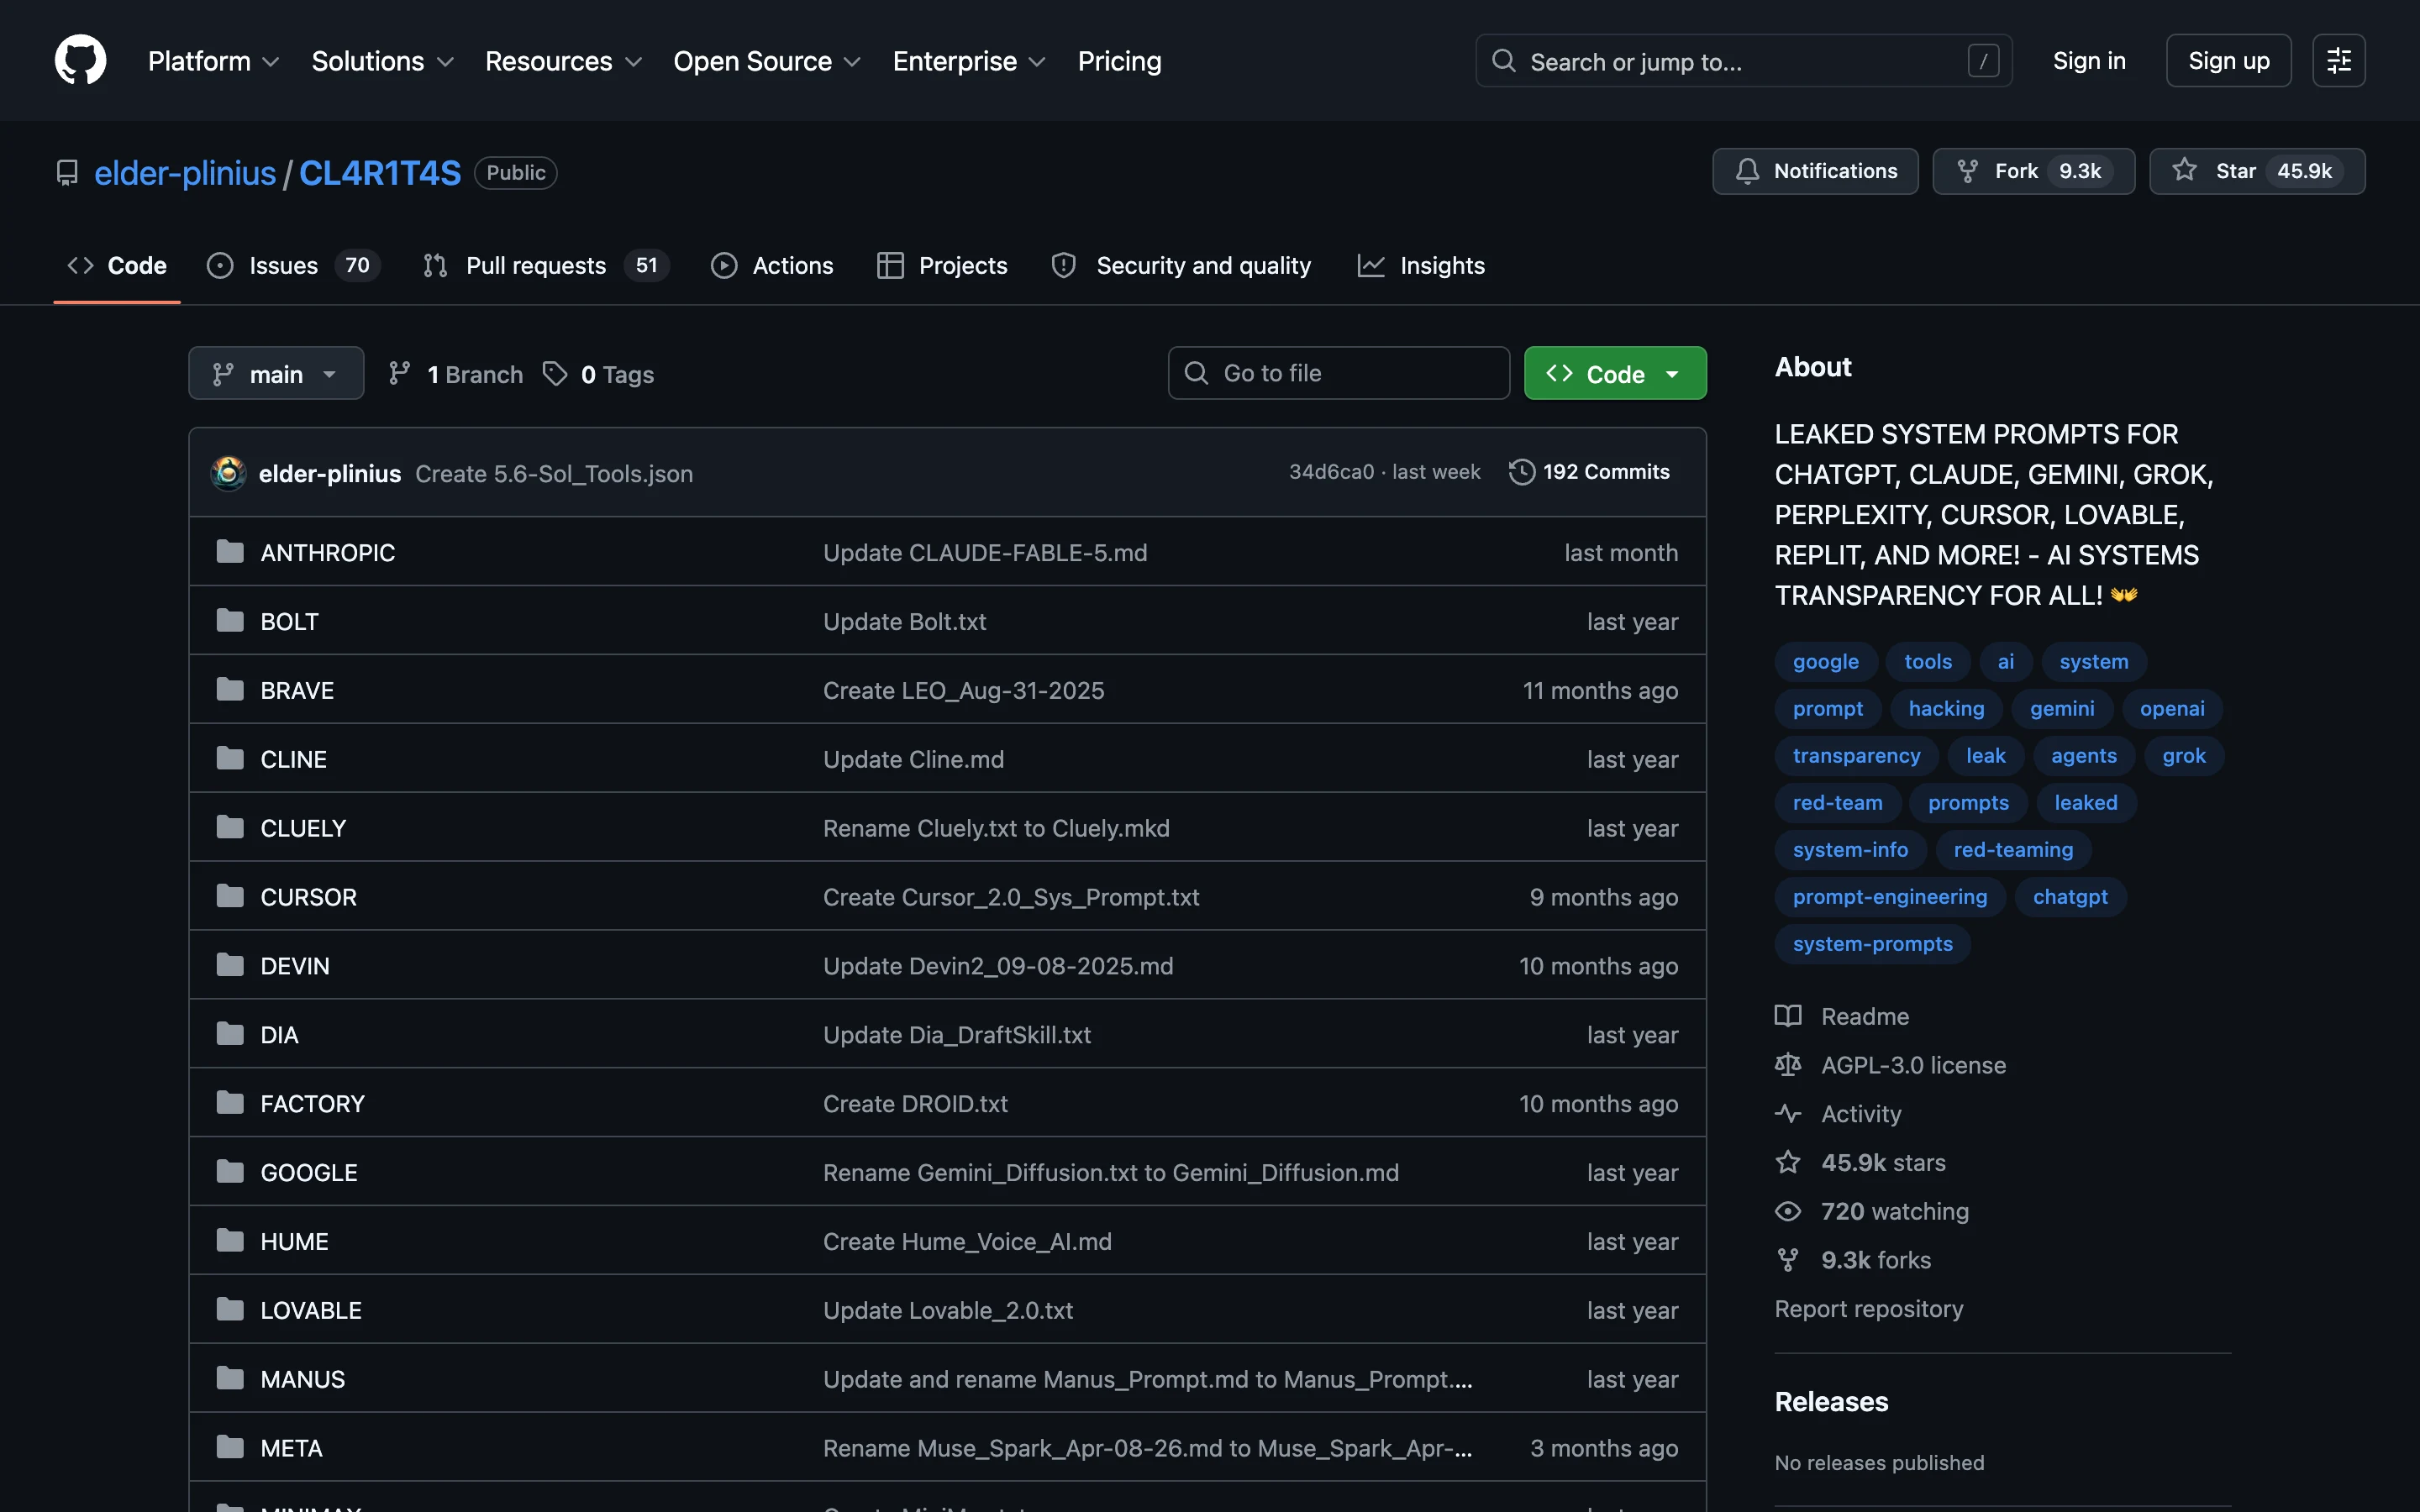Select the hacking topic tag

point(1946,708)
